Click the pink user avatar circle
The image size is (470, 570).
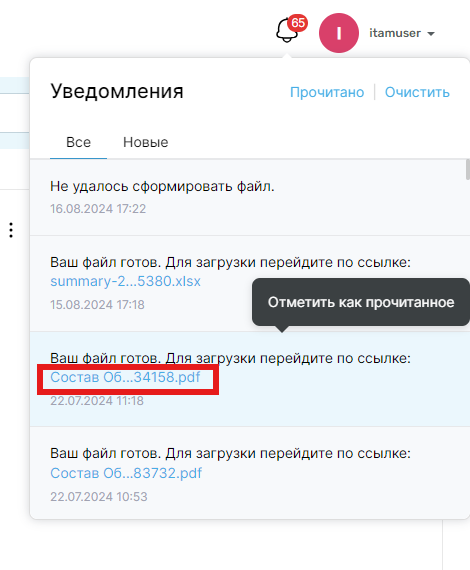(x=339, y=33)
